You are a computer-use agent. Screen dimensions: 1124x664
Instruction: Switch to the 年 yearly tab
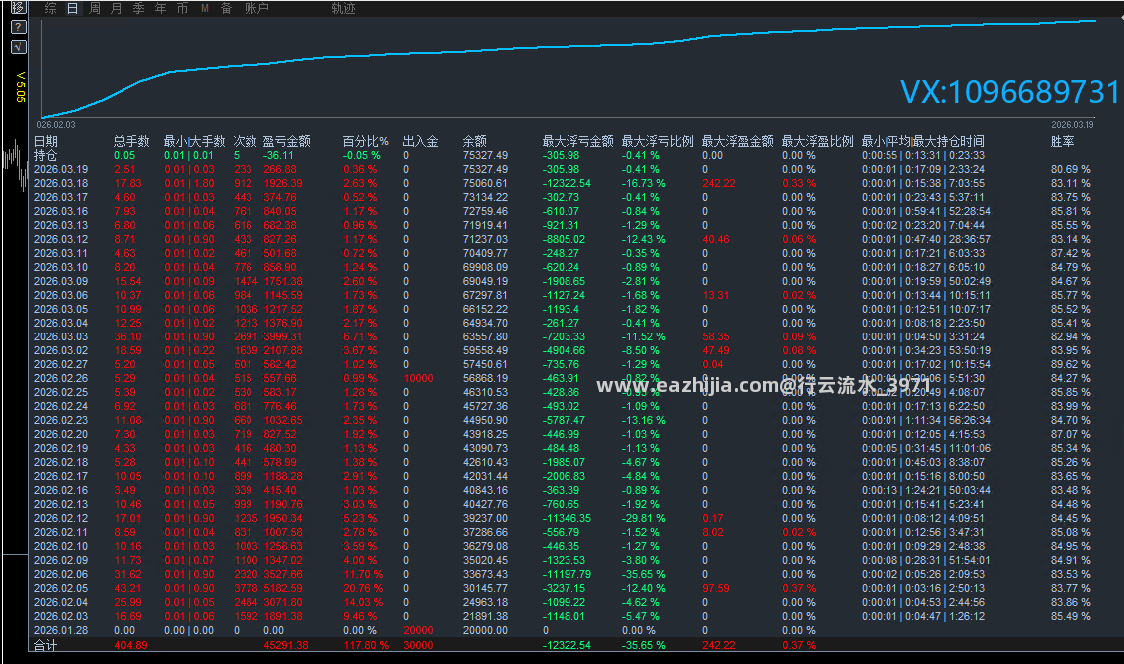click(161, 8)
